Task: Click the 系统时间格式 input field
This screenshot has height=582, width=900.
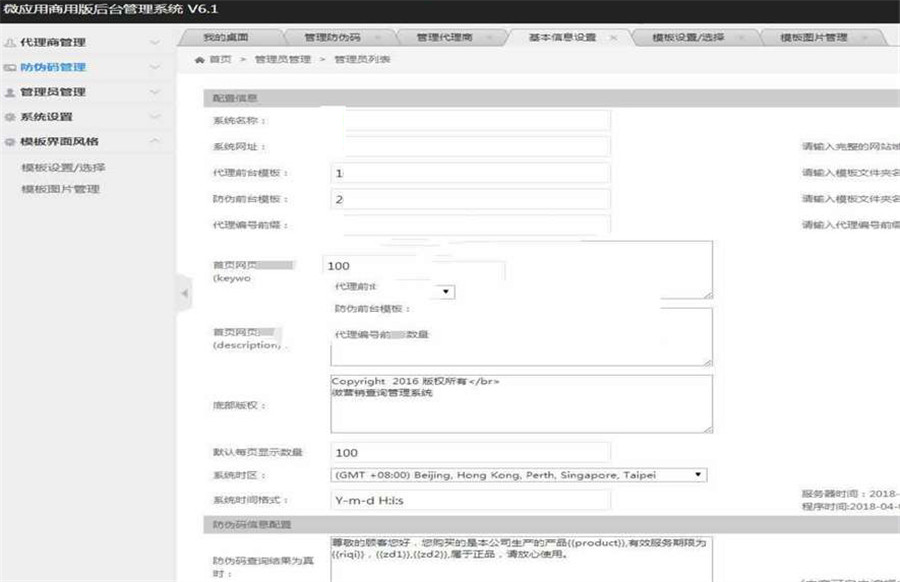Action: tap(470, 500)
